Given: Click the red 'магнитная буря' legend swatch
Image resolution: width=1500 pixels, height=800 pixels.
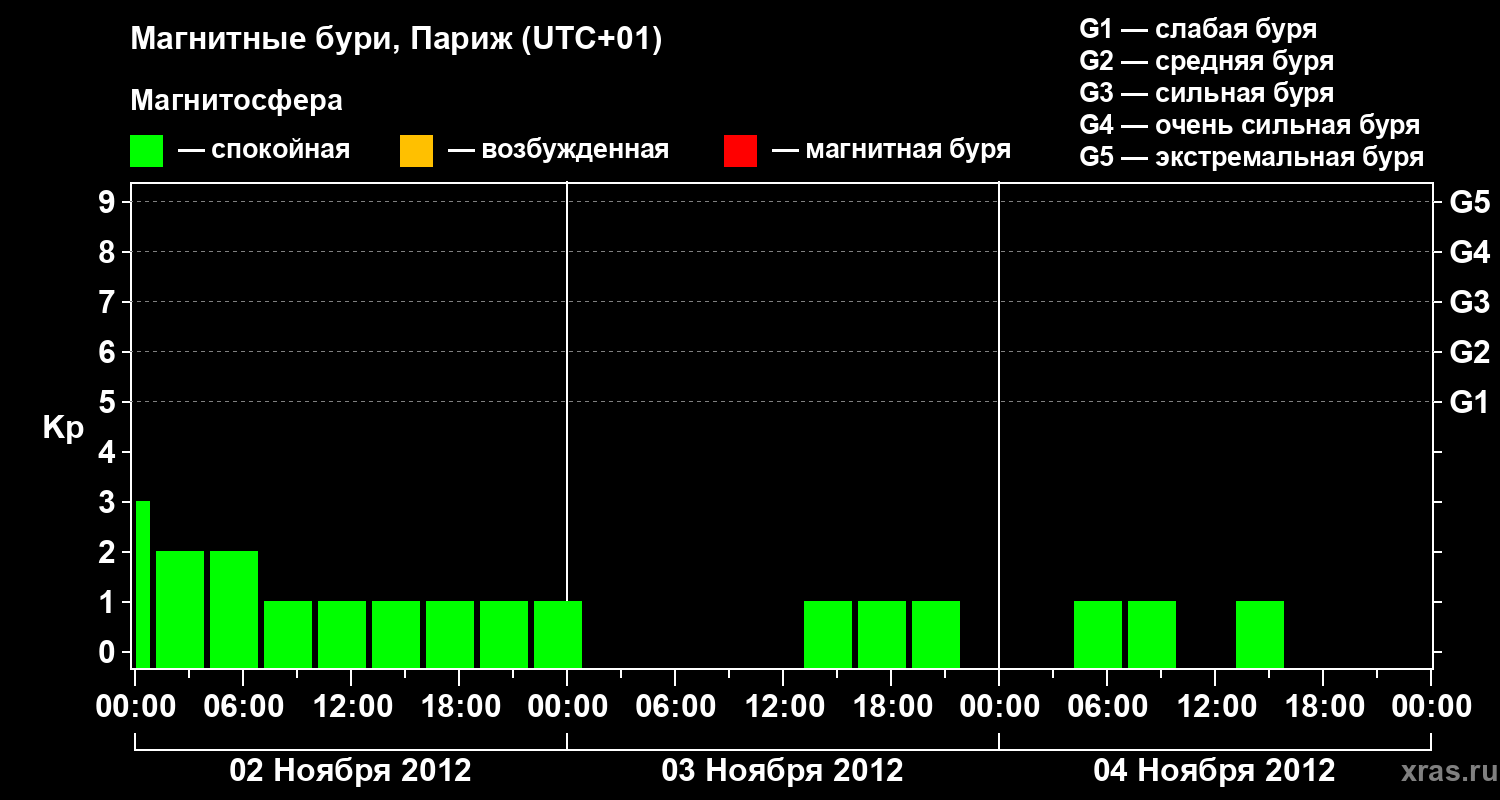Looking at the screenshot, I should coord(740,151).
